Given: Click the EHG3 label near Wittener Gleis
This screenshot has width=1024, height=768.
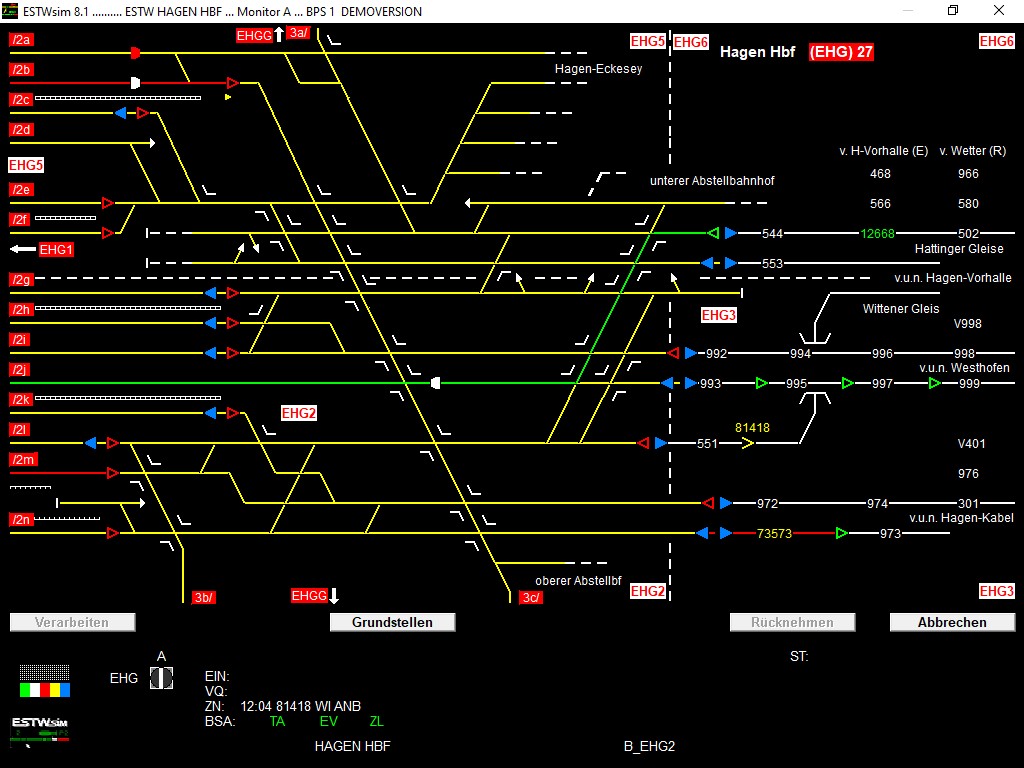Looking at the screenshot, I should pyautogui.click(x=718, y=315).
